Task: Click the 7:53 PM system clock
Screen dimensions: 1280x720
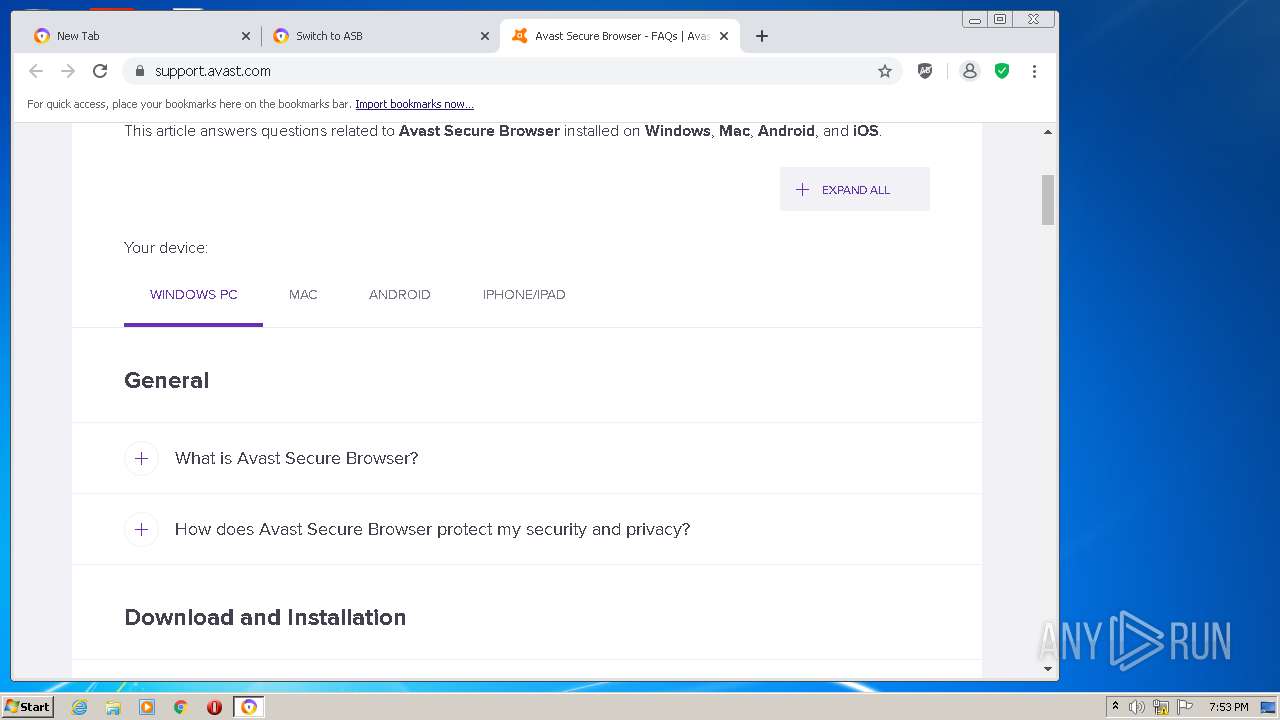Action: [1228, 707]
